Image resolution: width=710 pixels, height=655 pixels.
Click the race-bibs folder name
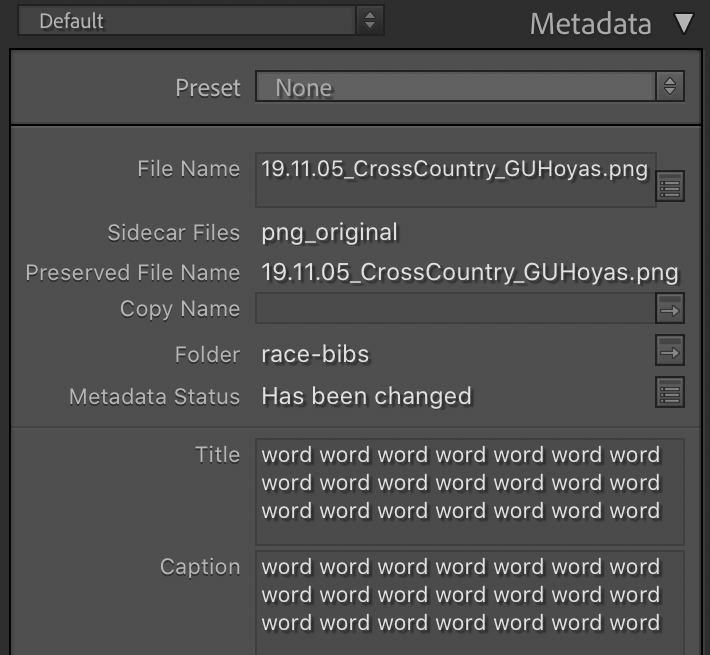click(x=315, y=354)
